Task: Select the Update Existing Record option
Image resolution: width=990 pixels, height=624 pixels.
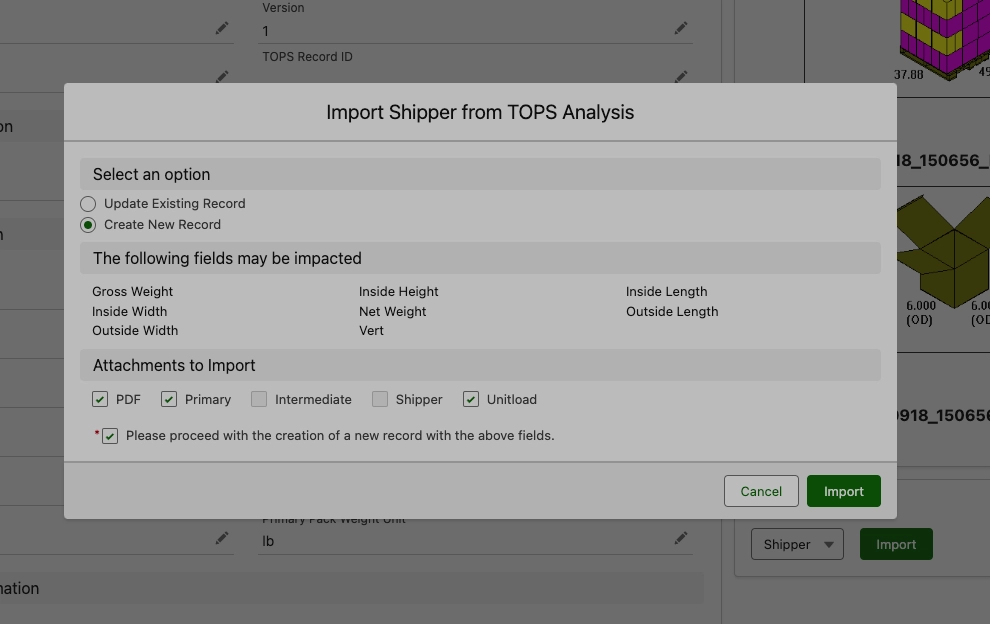Action: 88,204
